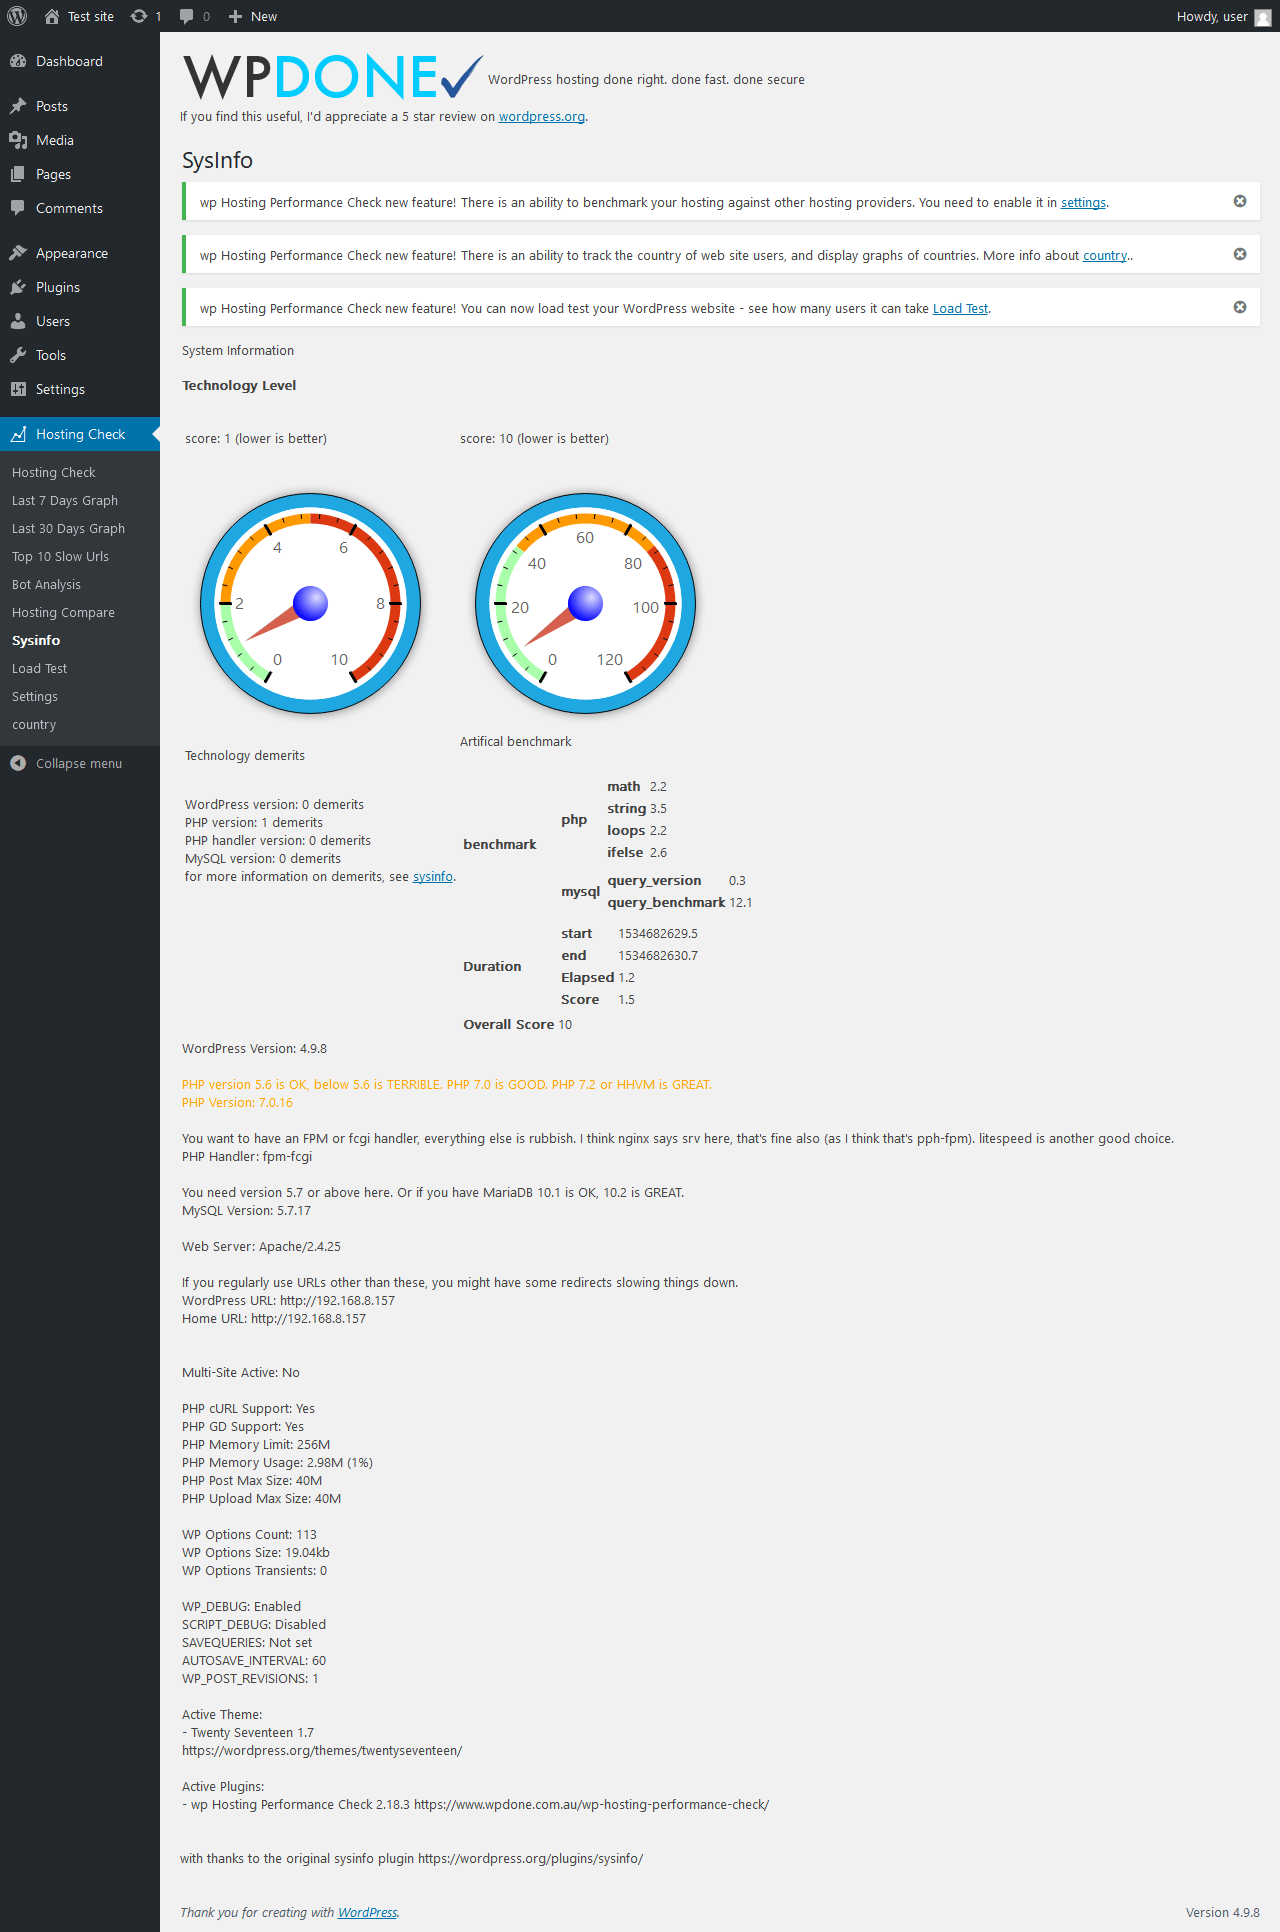Image resolution: width=1280 pixels, height=1932 pixels.
Task: Open the comments bubble in admin bar
Action: 187,16
